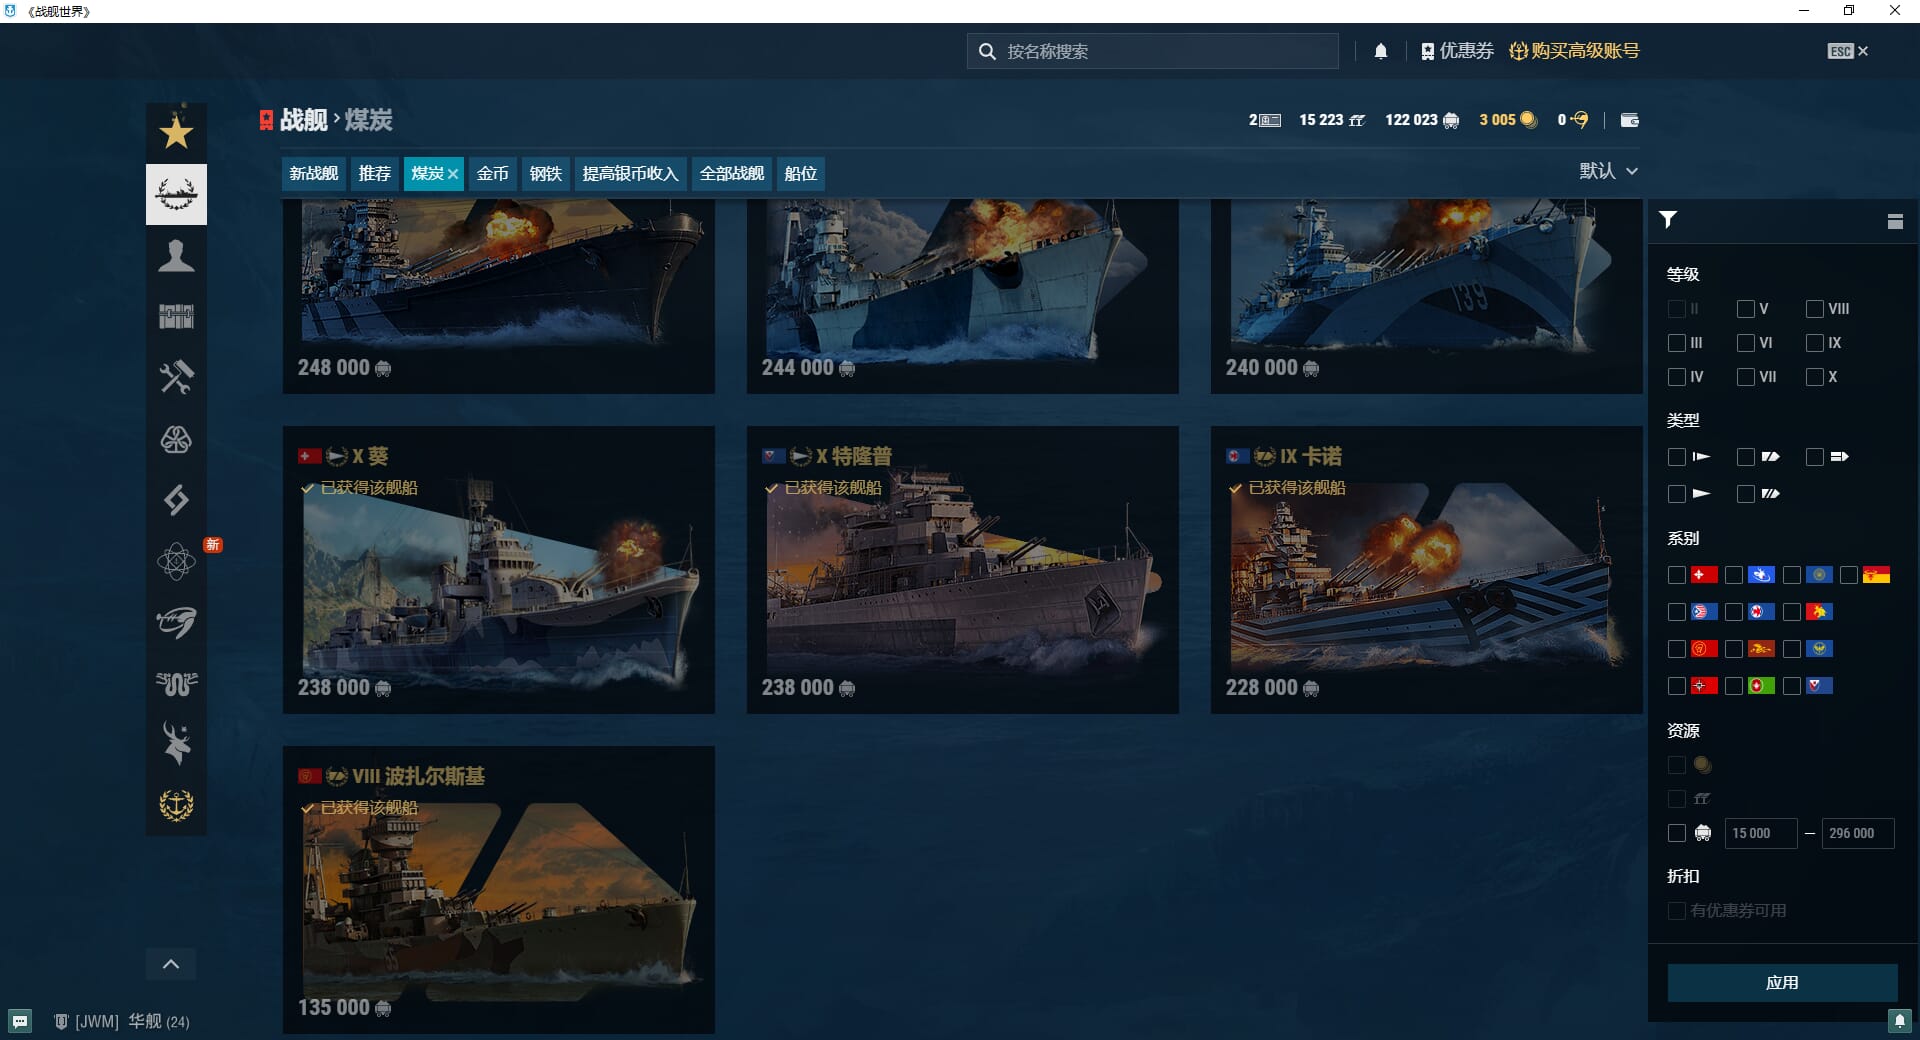1920x1040 pixels.
Task: Open the chat icon in bottom-left corner
Action: pos(20,1021)
